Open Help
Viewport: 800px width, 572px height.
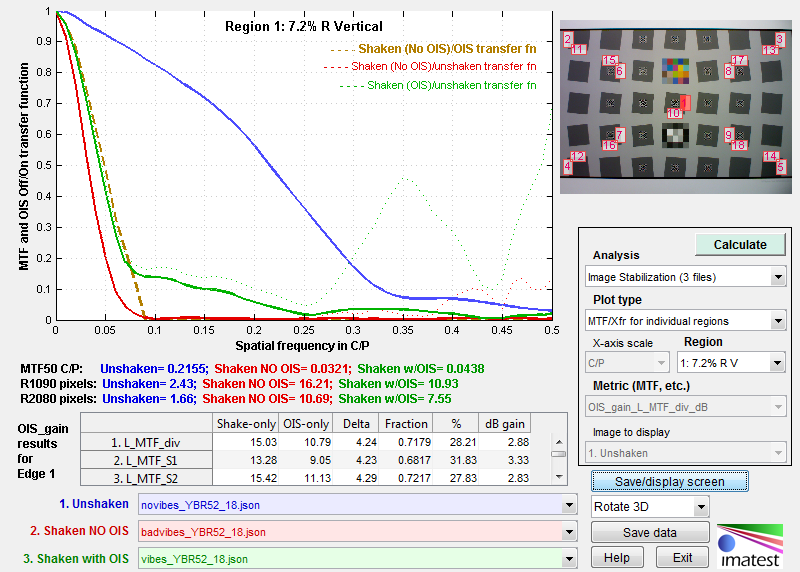pos(617,557)
